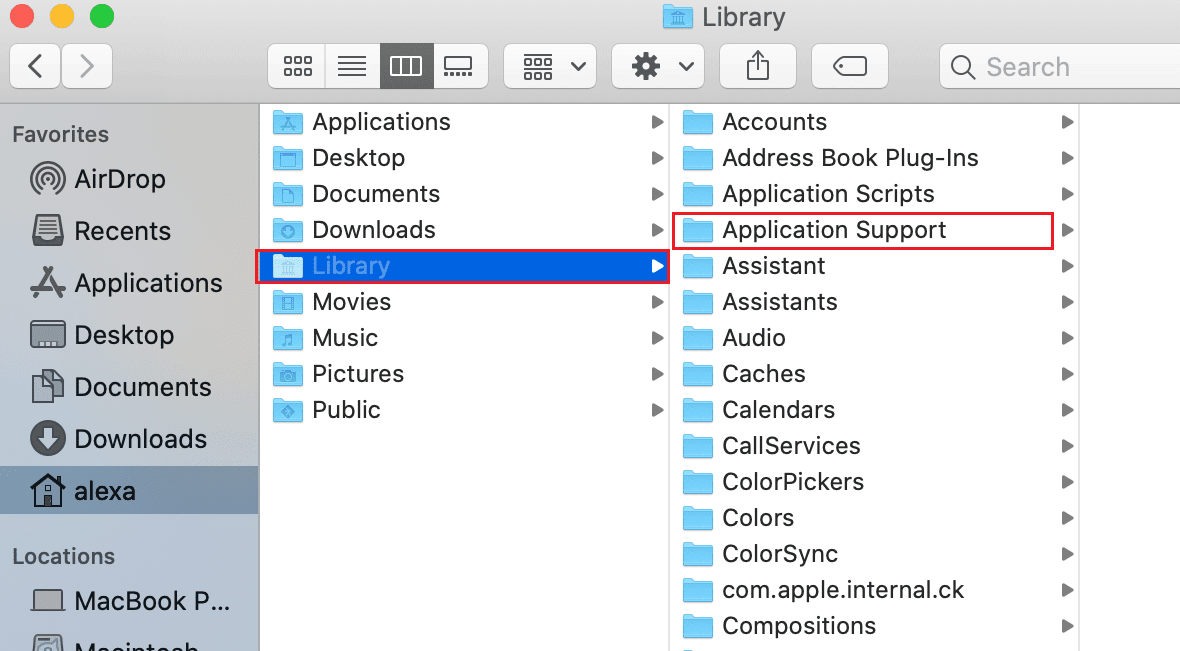Viewport: 1180px width, 651px height.
Task: Click the yellow minimize window button
Action: click(x=62, y=16)
